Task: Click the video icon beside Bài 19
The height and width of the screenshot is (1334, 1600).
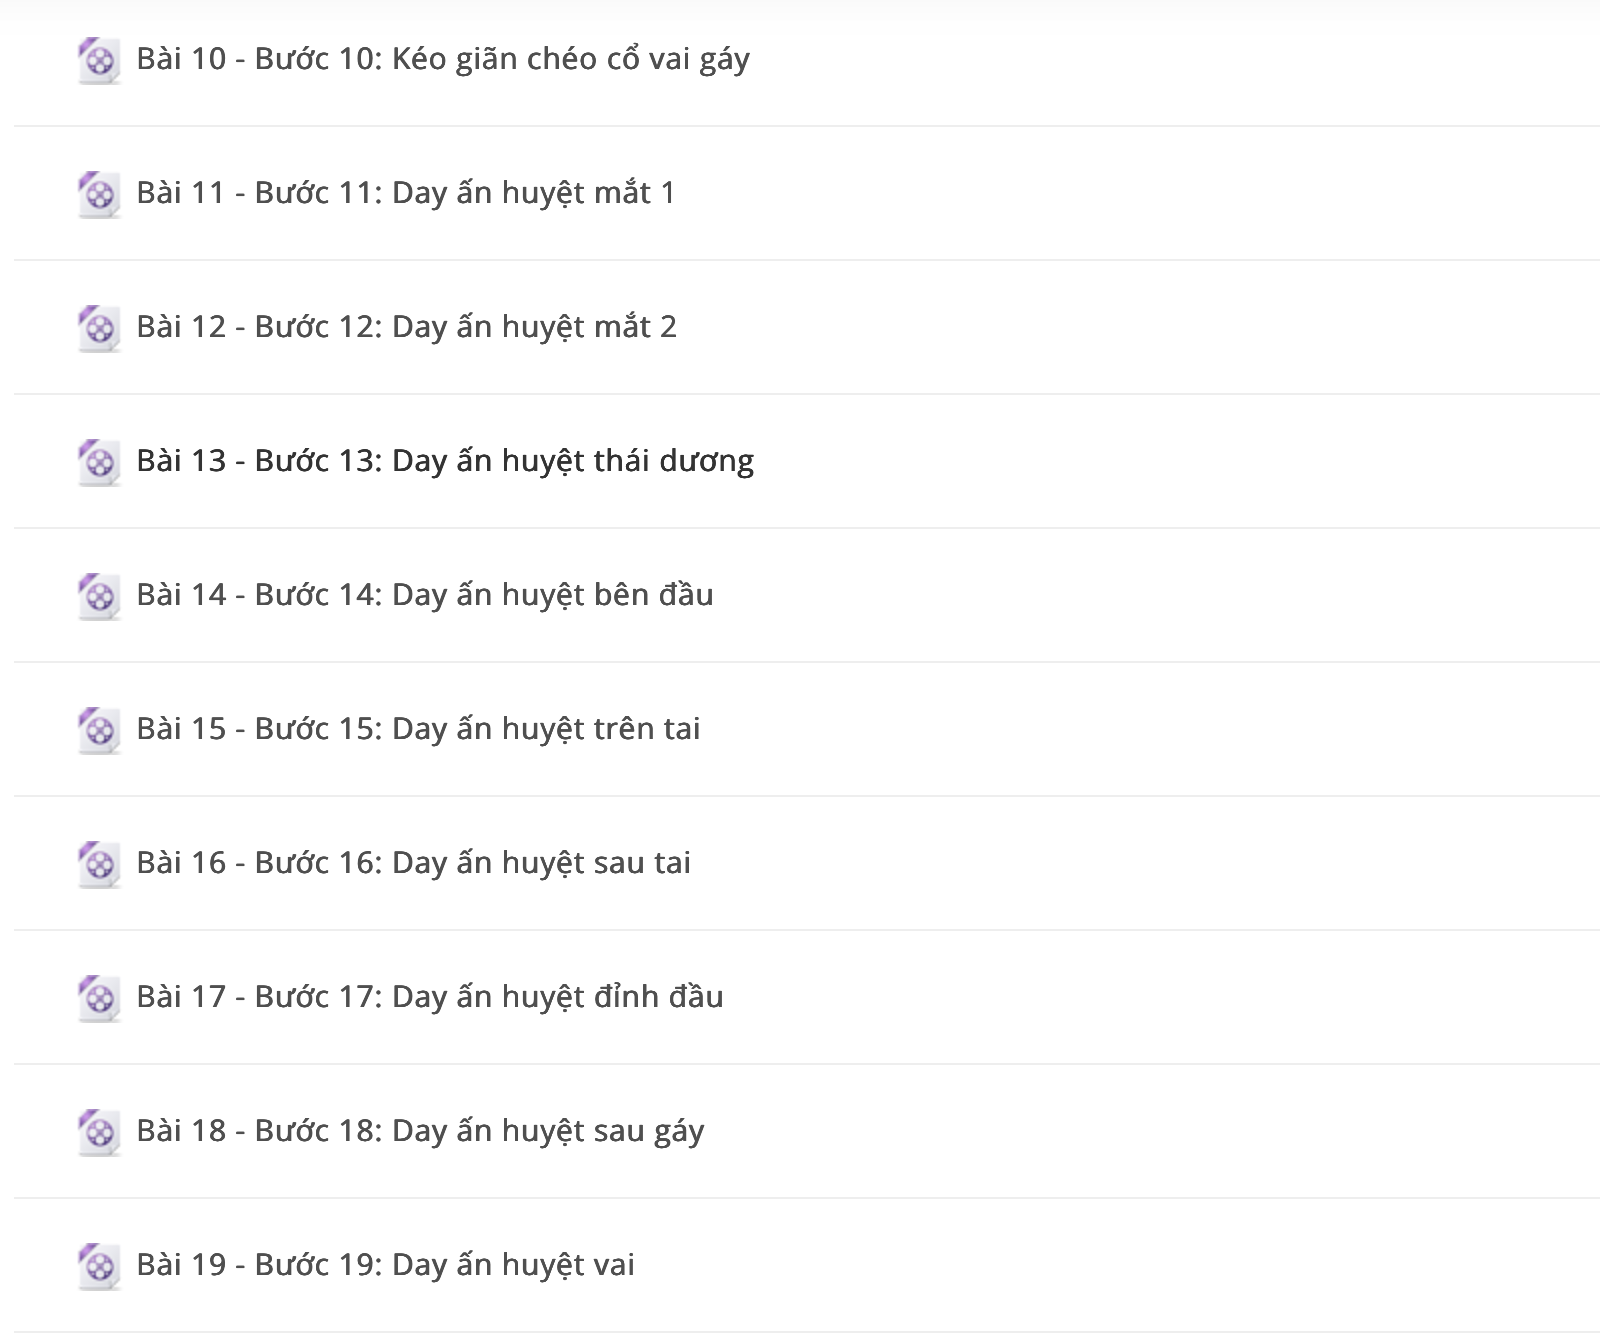Action: click(99, 1266)
